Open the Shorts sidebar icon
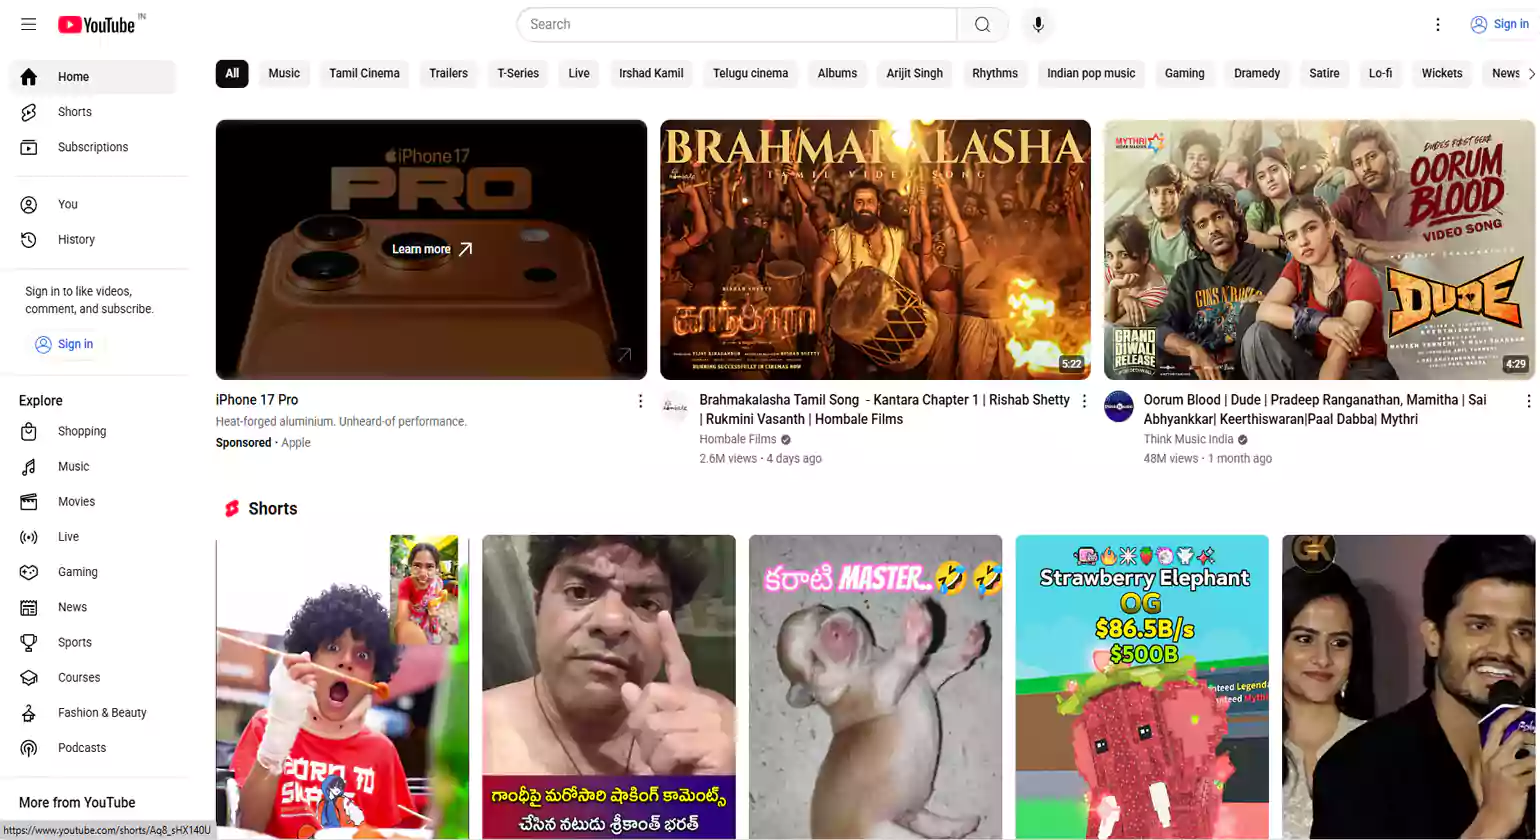 point(29,112)
